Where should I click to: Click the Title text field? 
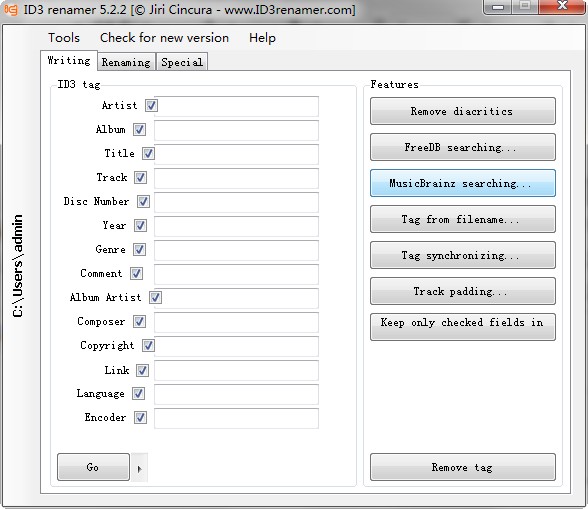click(x=237, y=154)
